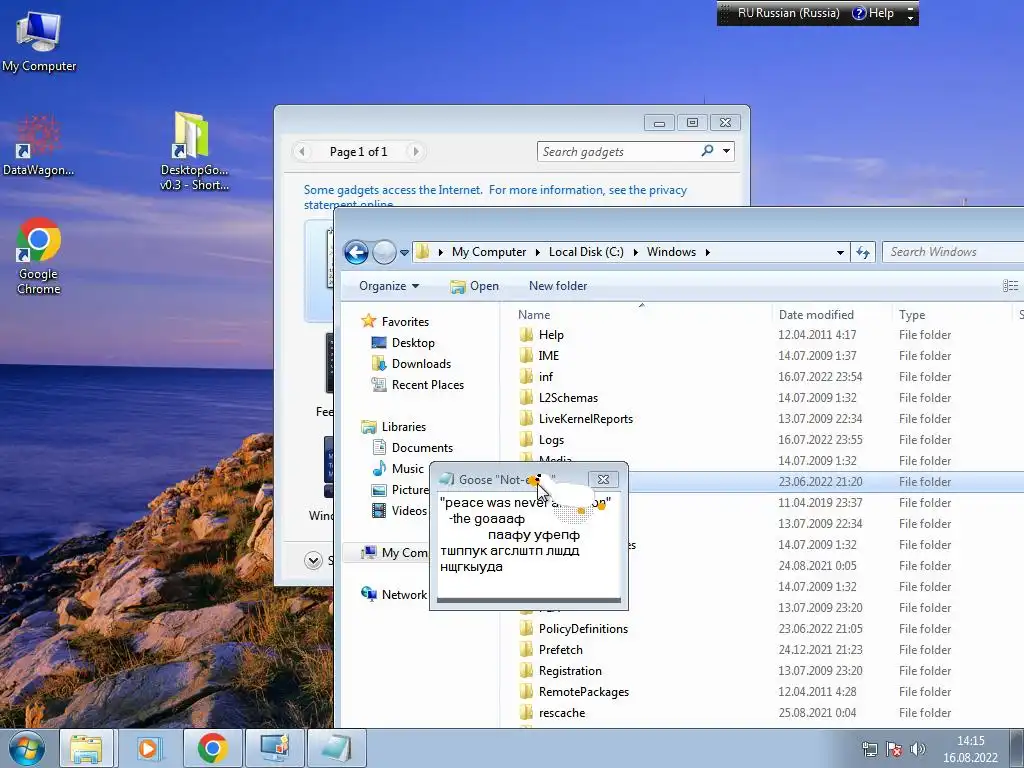Click the Explorer Forward arrow button
1024x768 pixels.
tap(384, 252)
